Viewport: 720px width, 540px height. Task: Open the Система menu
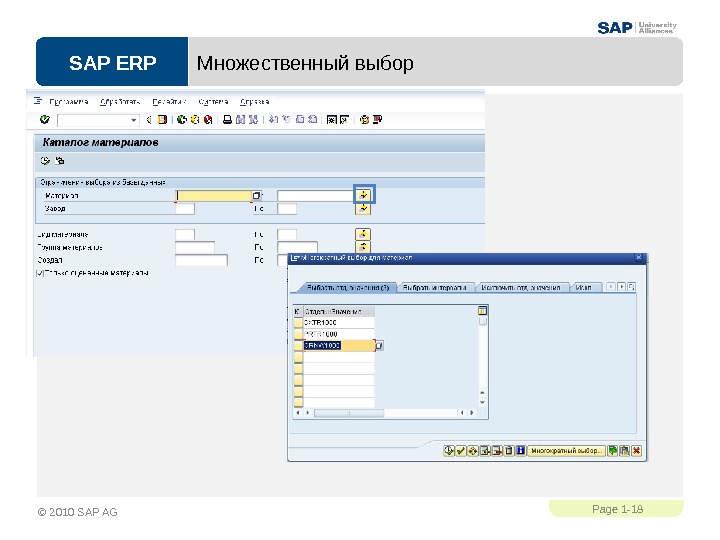click(213, 101)
